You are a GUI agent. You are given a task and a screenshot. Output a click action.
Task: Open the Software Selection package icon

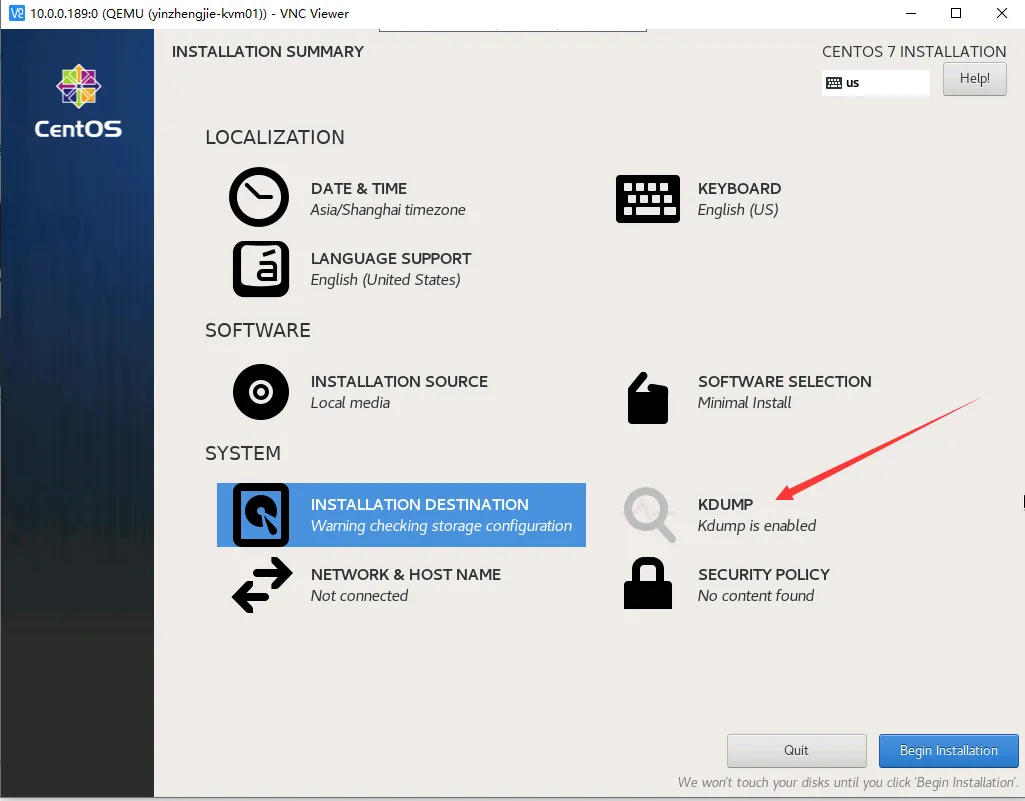[648, 398]
